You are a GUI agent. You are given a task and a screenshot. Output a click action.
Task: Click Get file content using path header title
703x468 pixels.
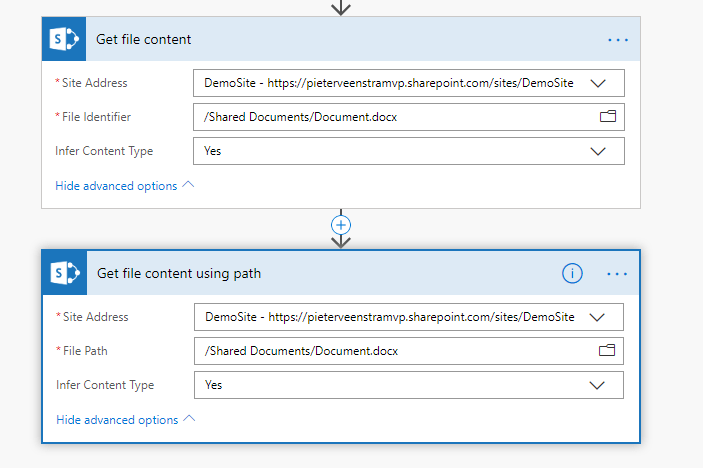(179, 273)
